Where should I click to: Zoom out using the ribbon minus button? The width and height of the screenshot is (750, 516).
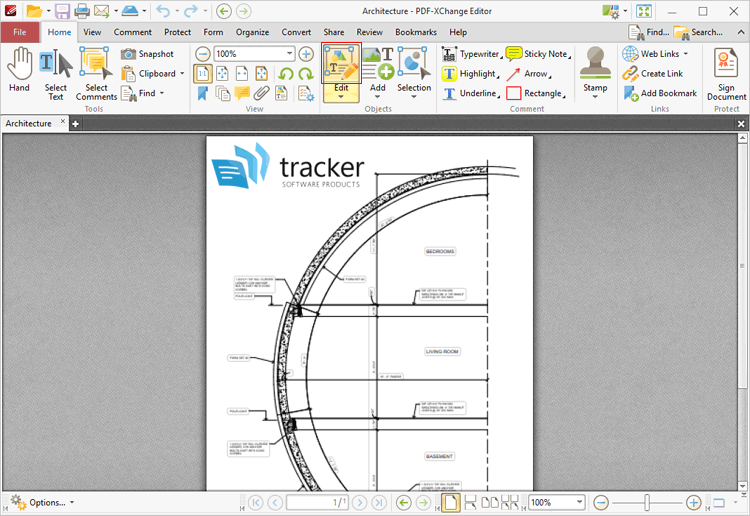[x=203, y=54]
